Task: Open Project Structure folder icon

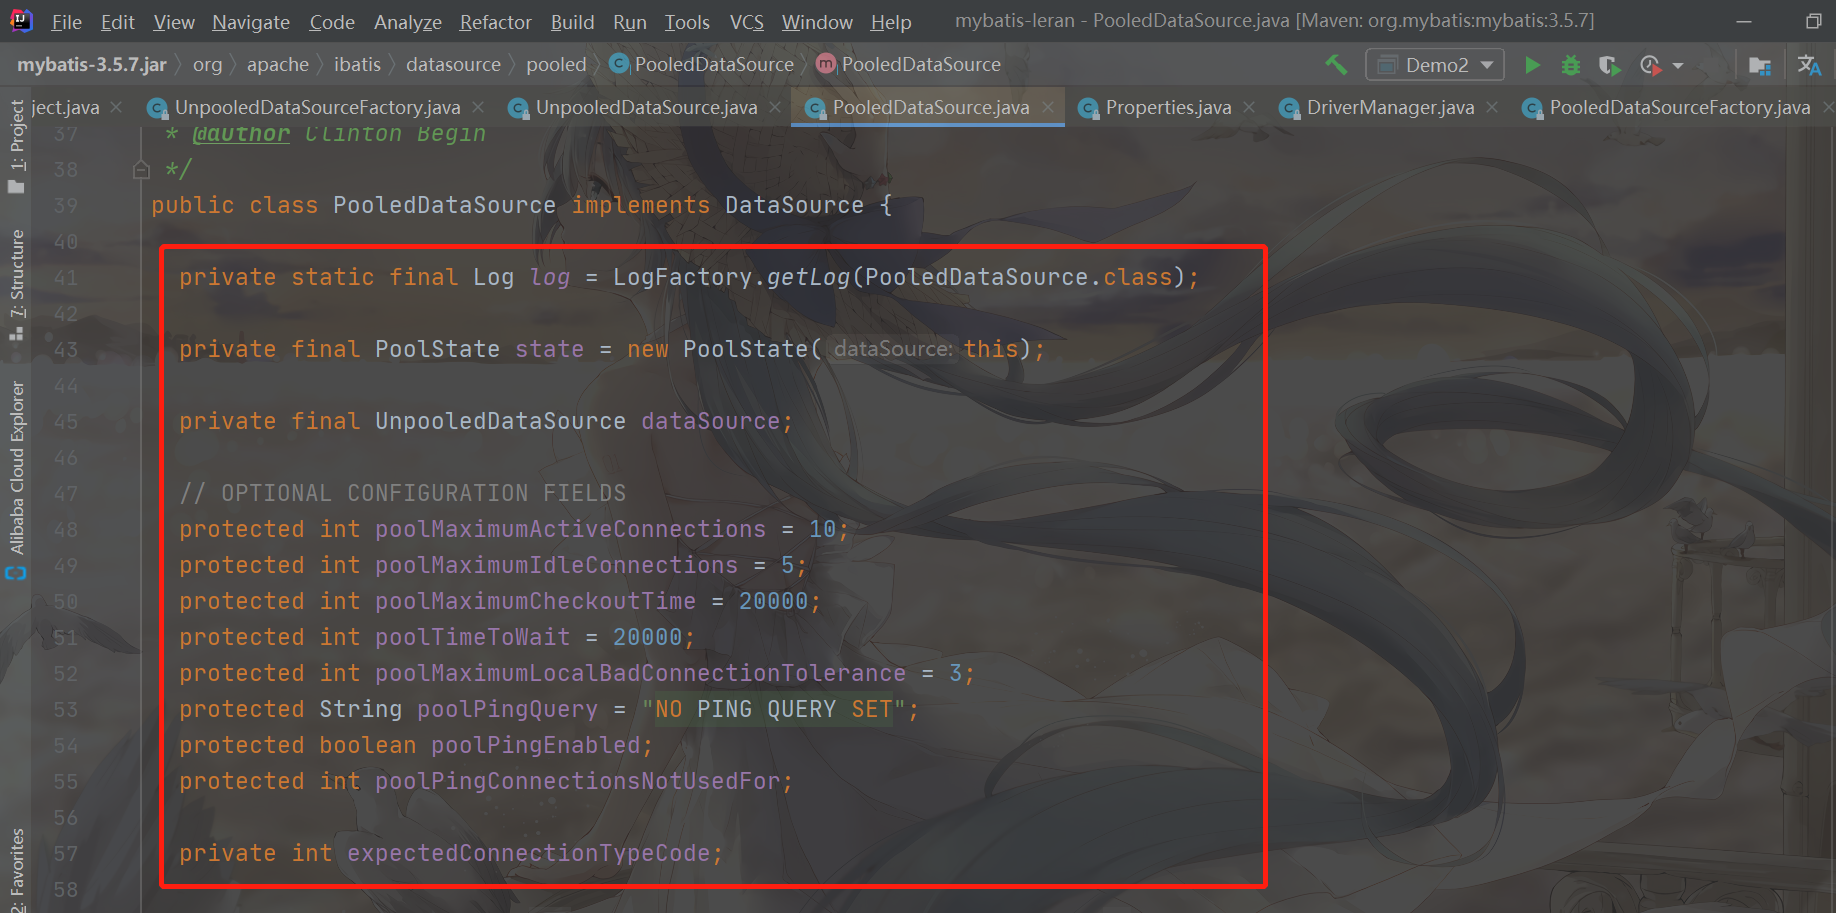Action: coord(1760,65)
